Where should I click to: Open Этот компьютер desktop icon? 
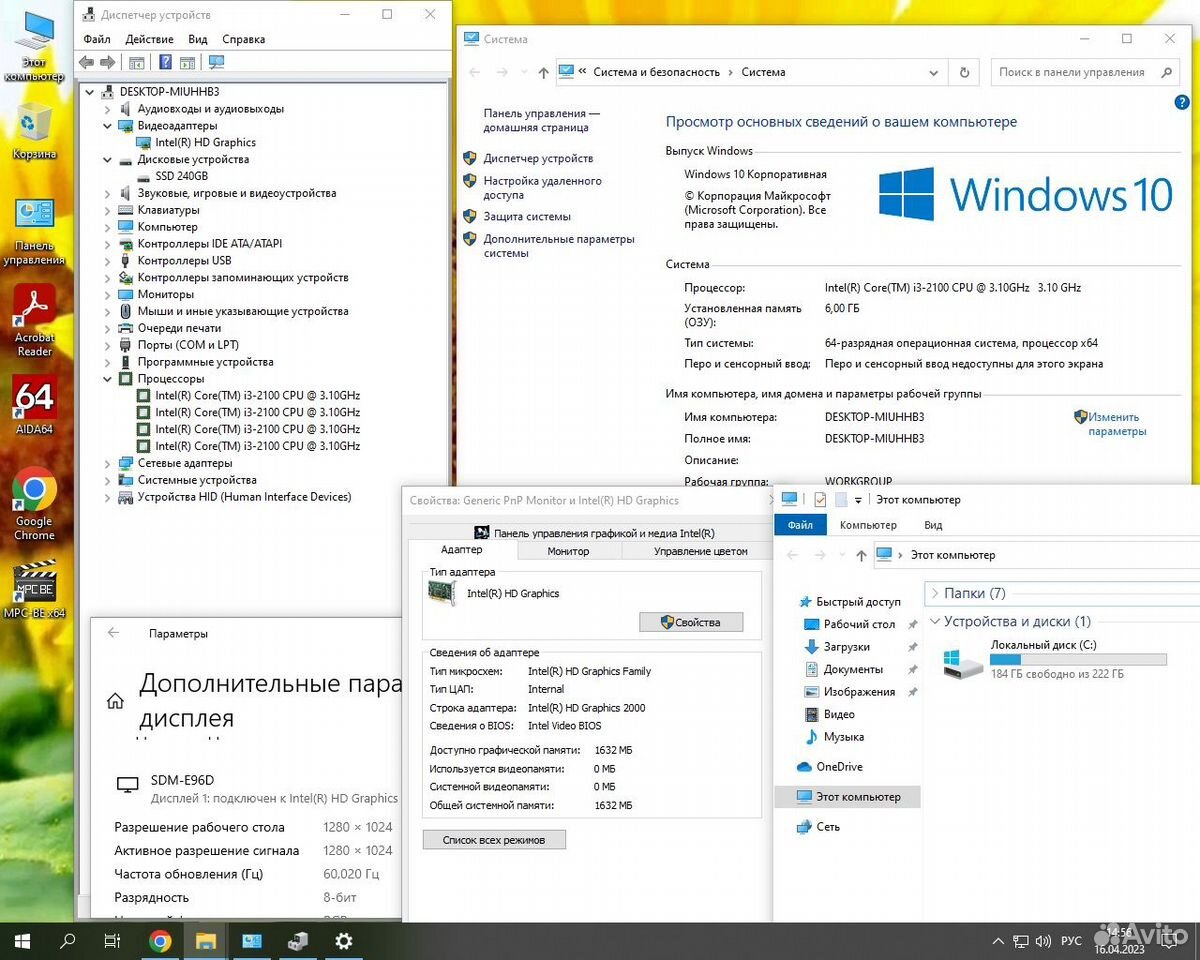click(x=34, y=45)
